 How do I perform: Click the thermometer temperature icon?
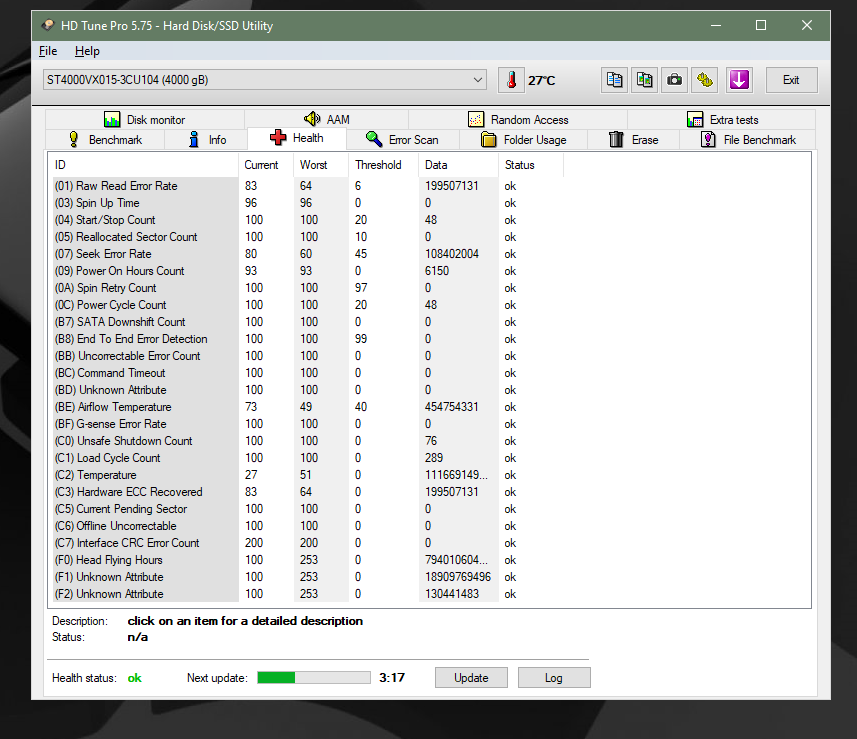pos(512,80)
